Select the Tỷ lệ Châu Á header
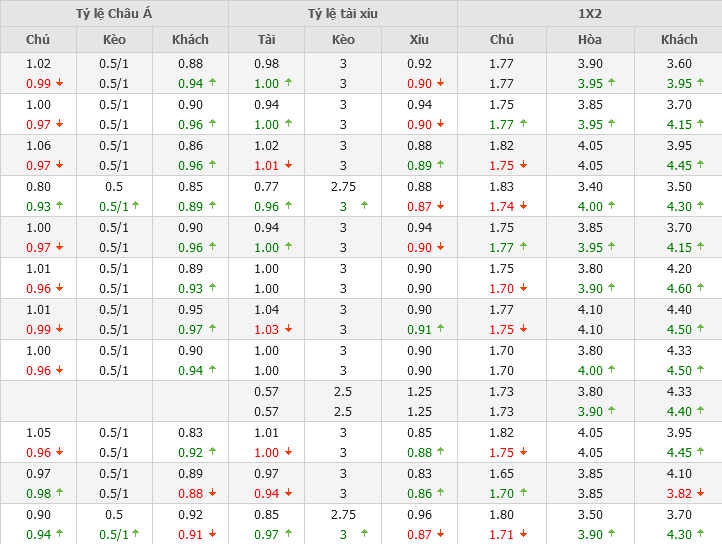Screen dimensions: 722x544 coord(114,14)
